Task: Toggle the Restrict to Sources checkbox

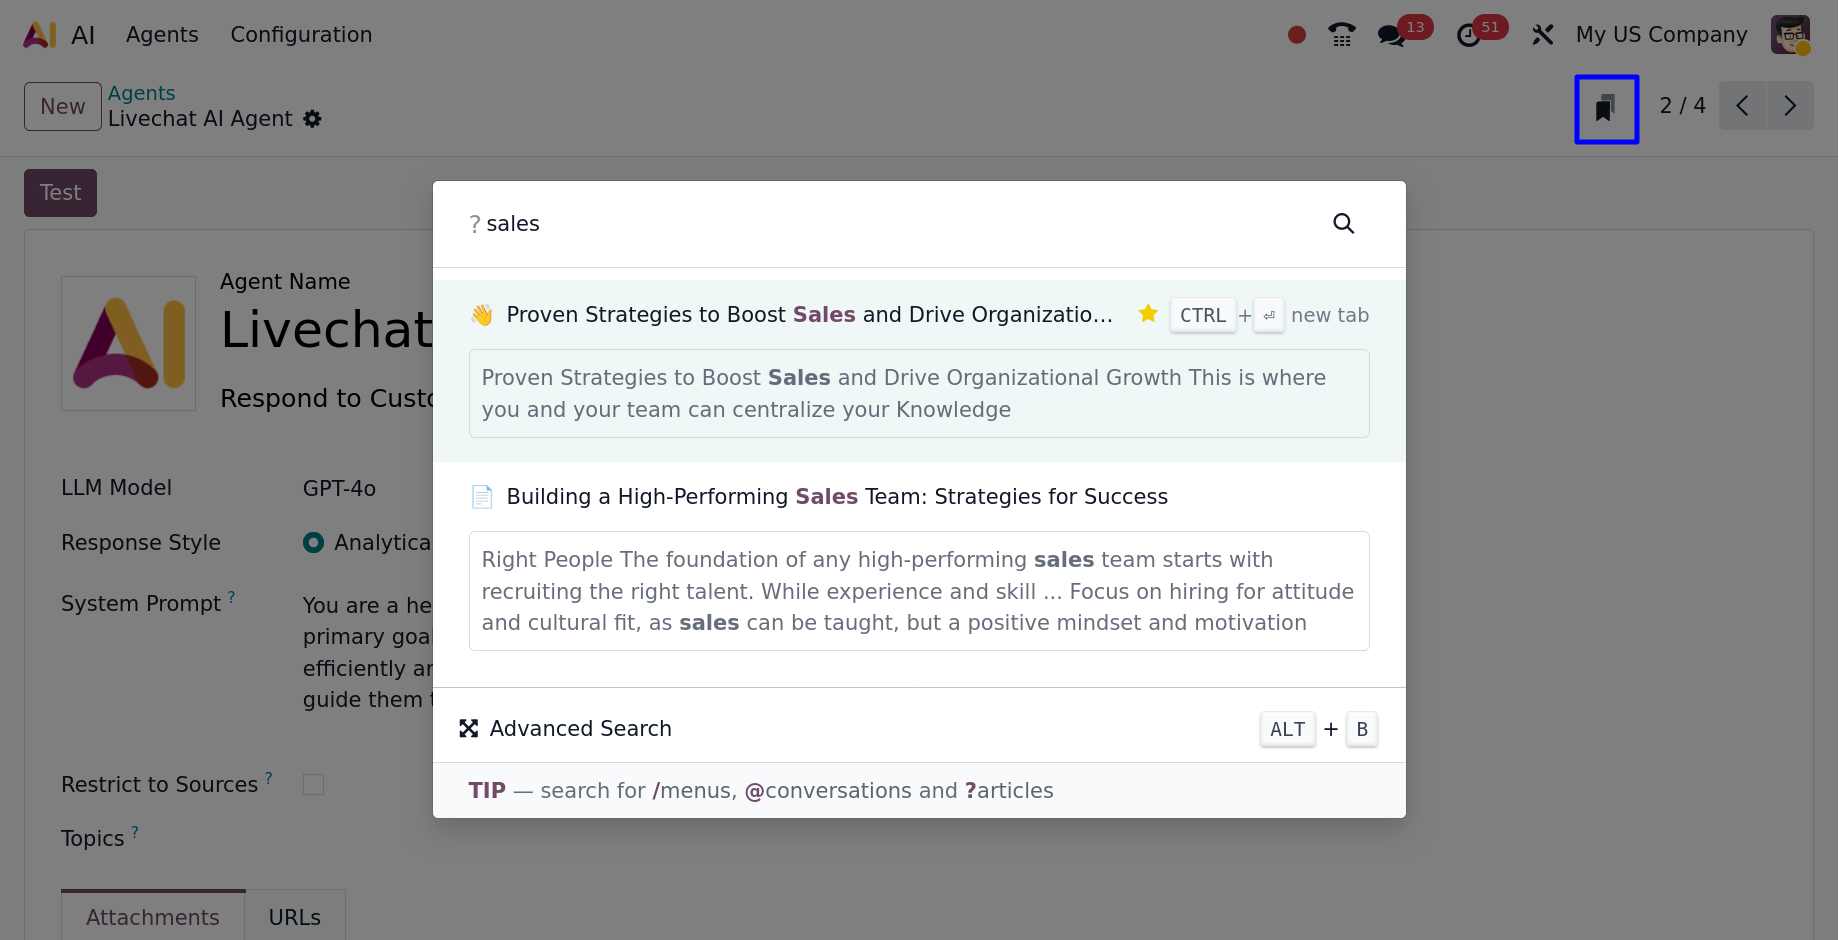Action: [x=313, y=785]
